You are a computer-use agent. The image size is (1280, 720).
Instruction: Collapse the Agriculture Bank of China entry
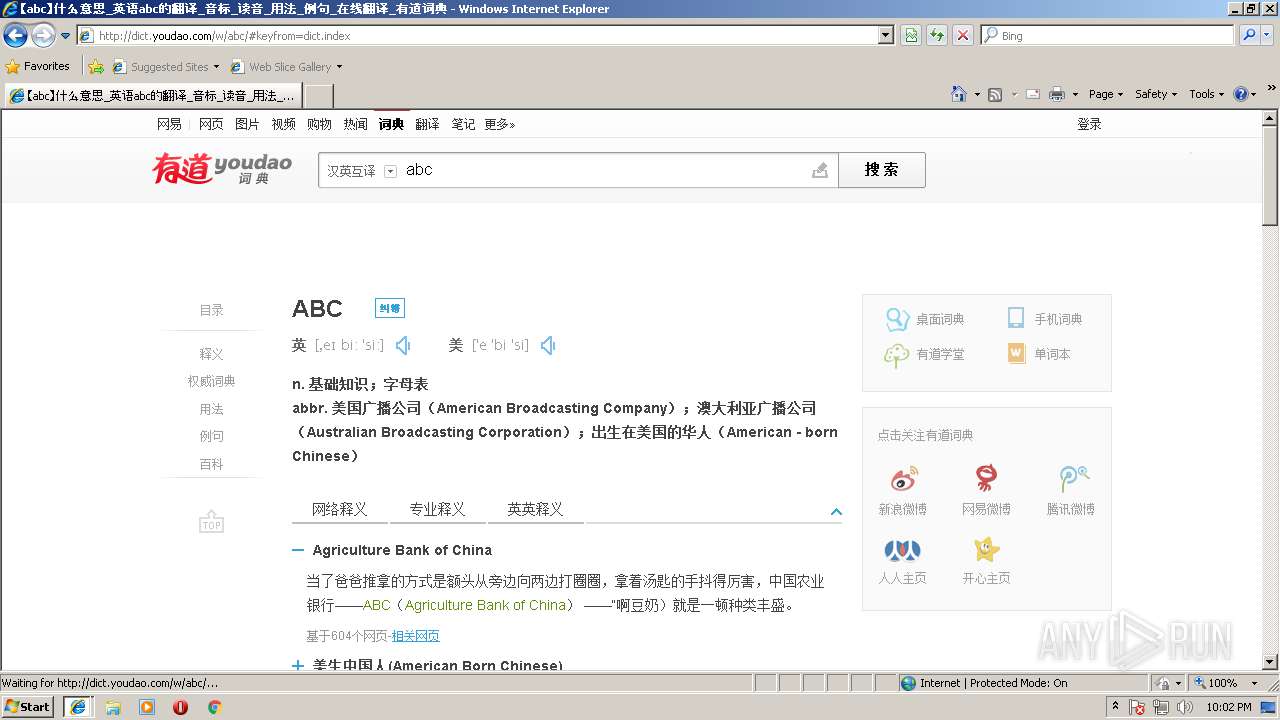point(298,550)
